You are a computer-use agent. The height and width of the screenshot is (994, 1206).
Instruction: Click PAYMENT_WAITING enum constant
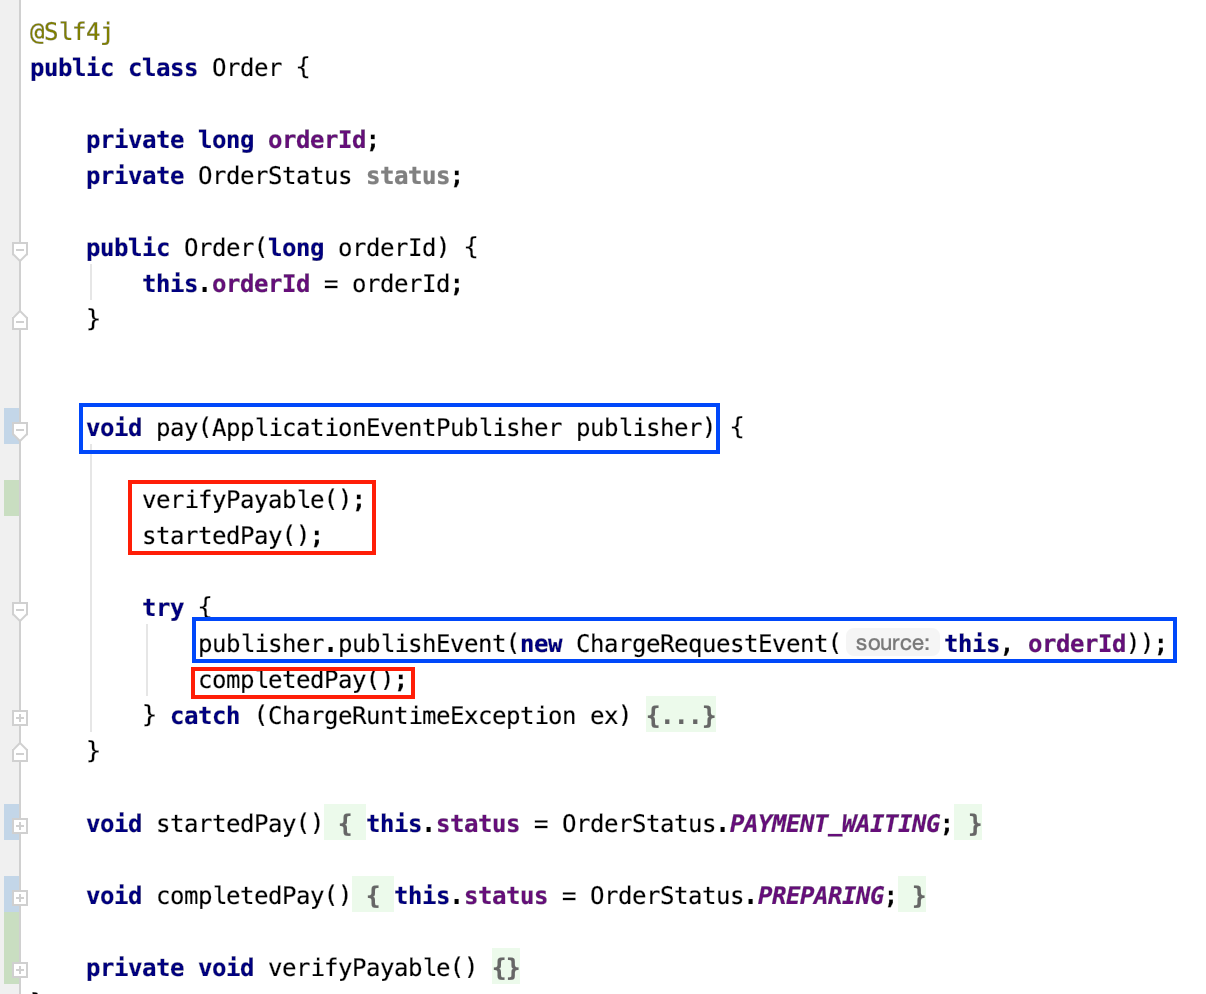pyautogui.click(x=834, y=824)
